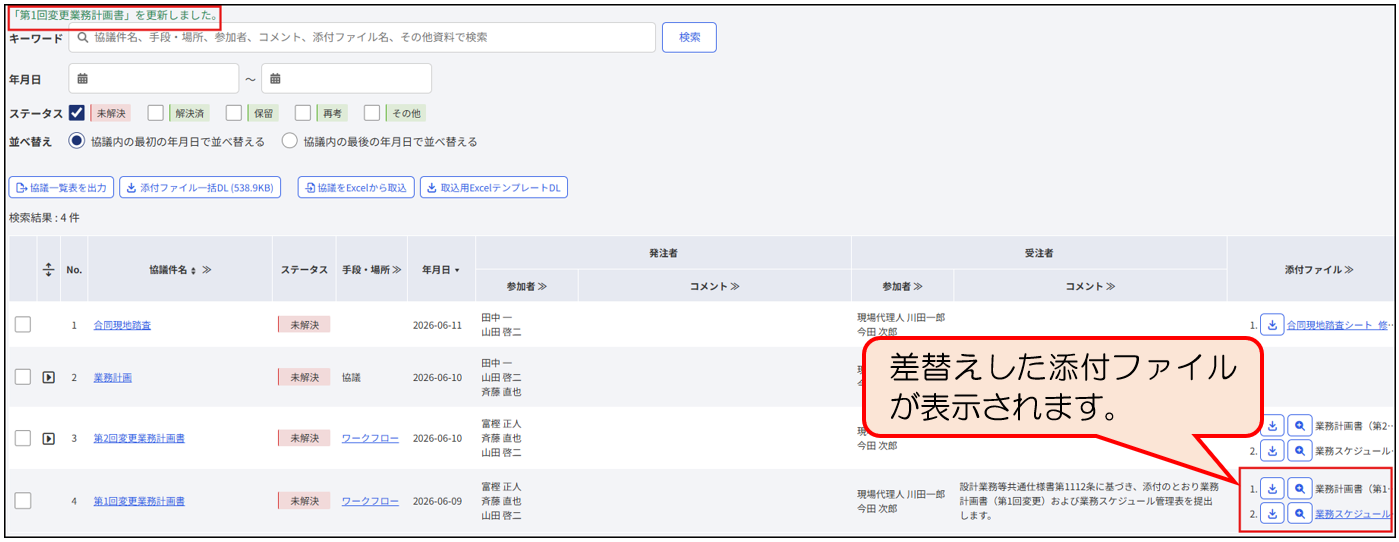
Task: Open the start date calendar picker
Action: pos(83,79)
